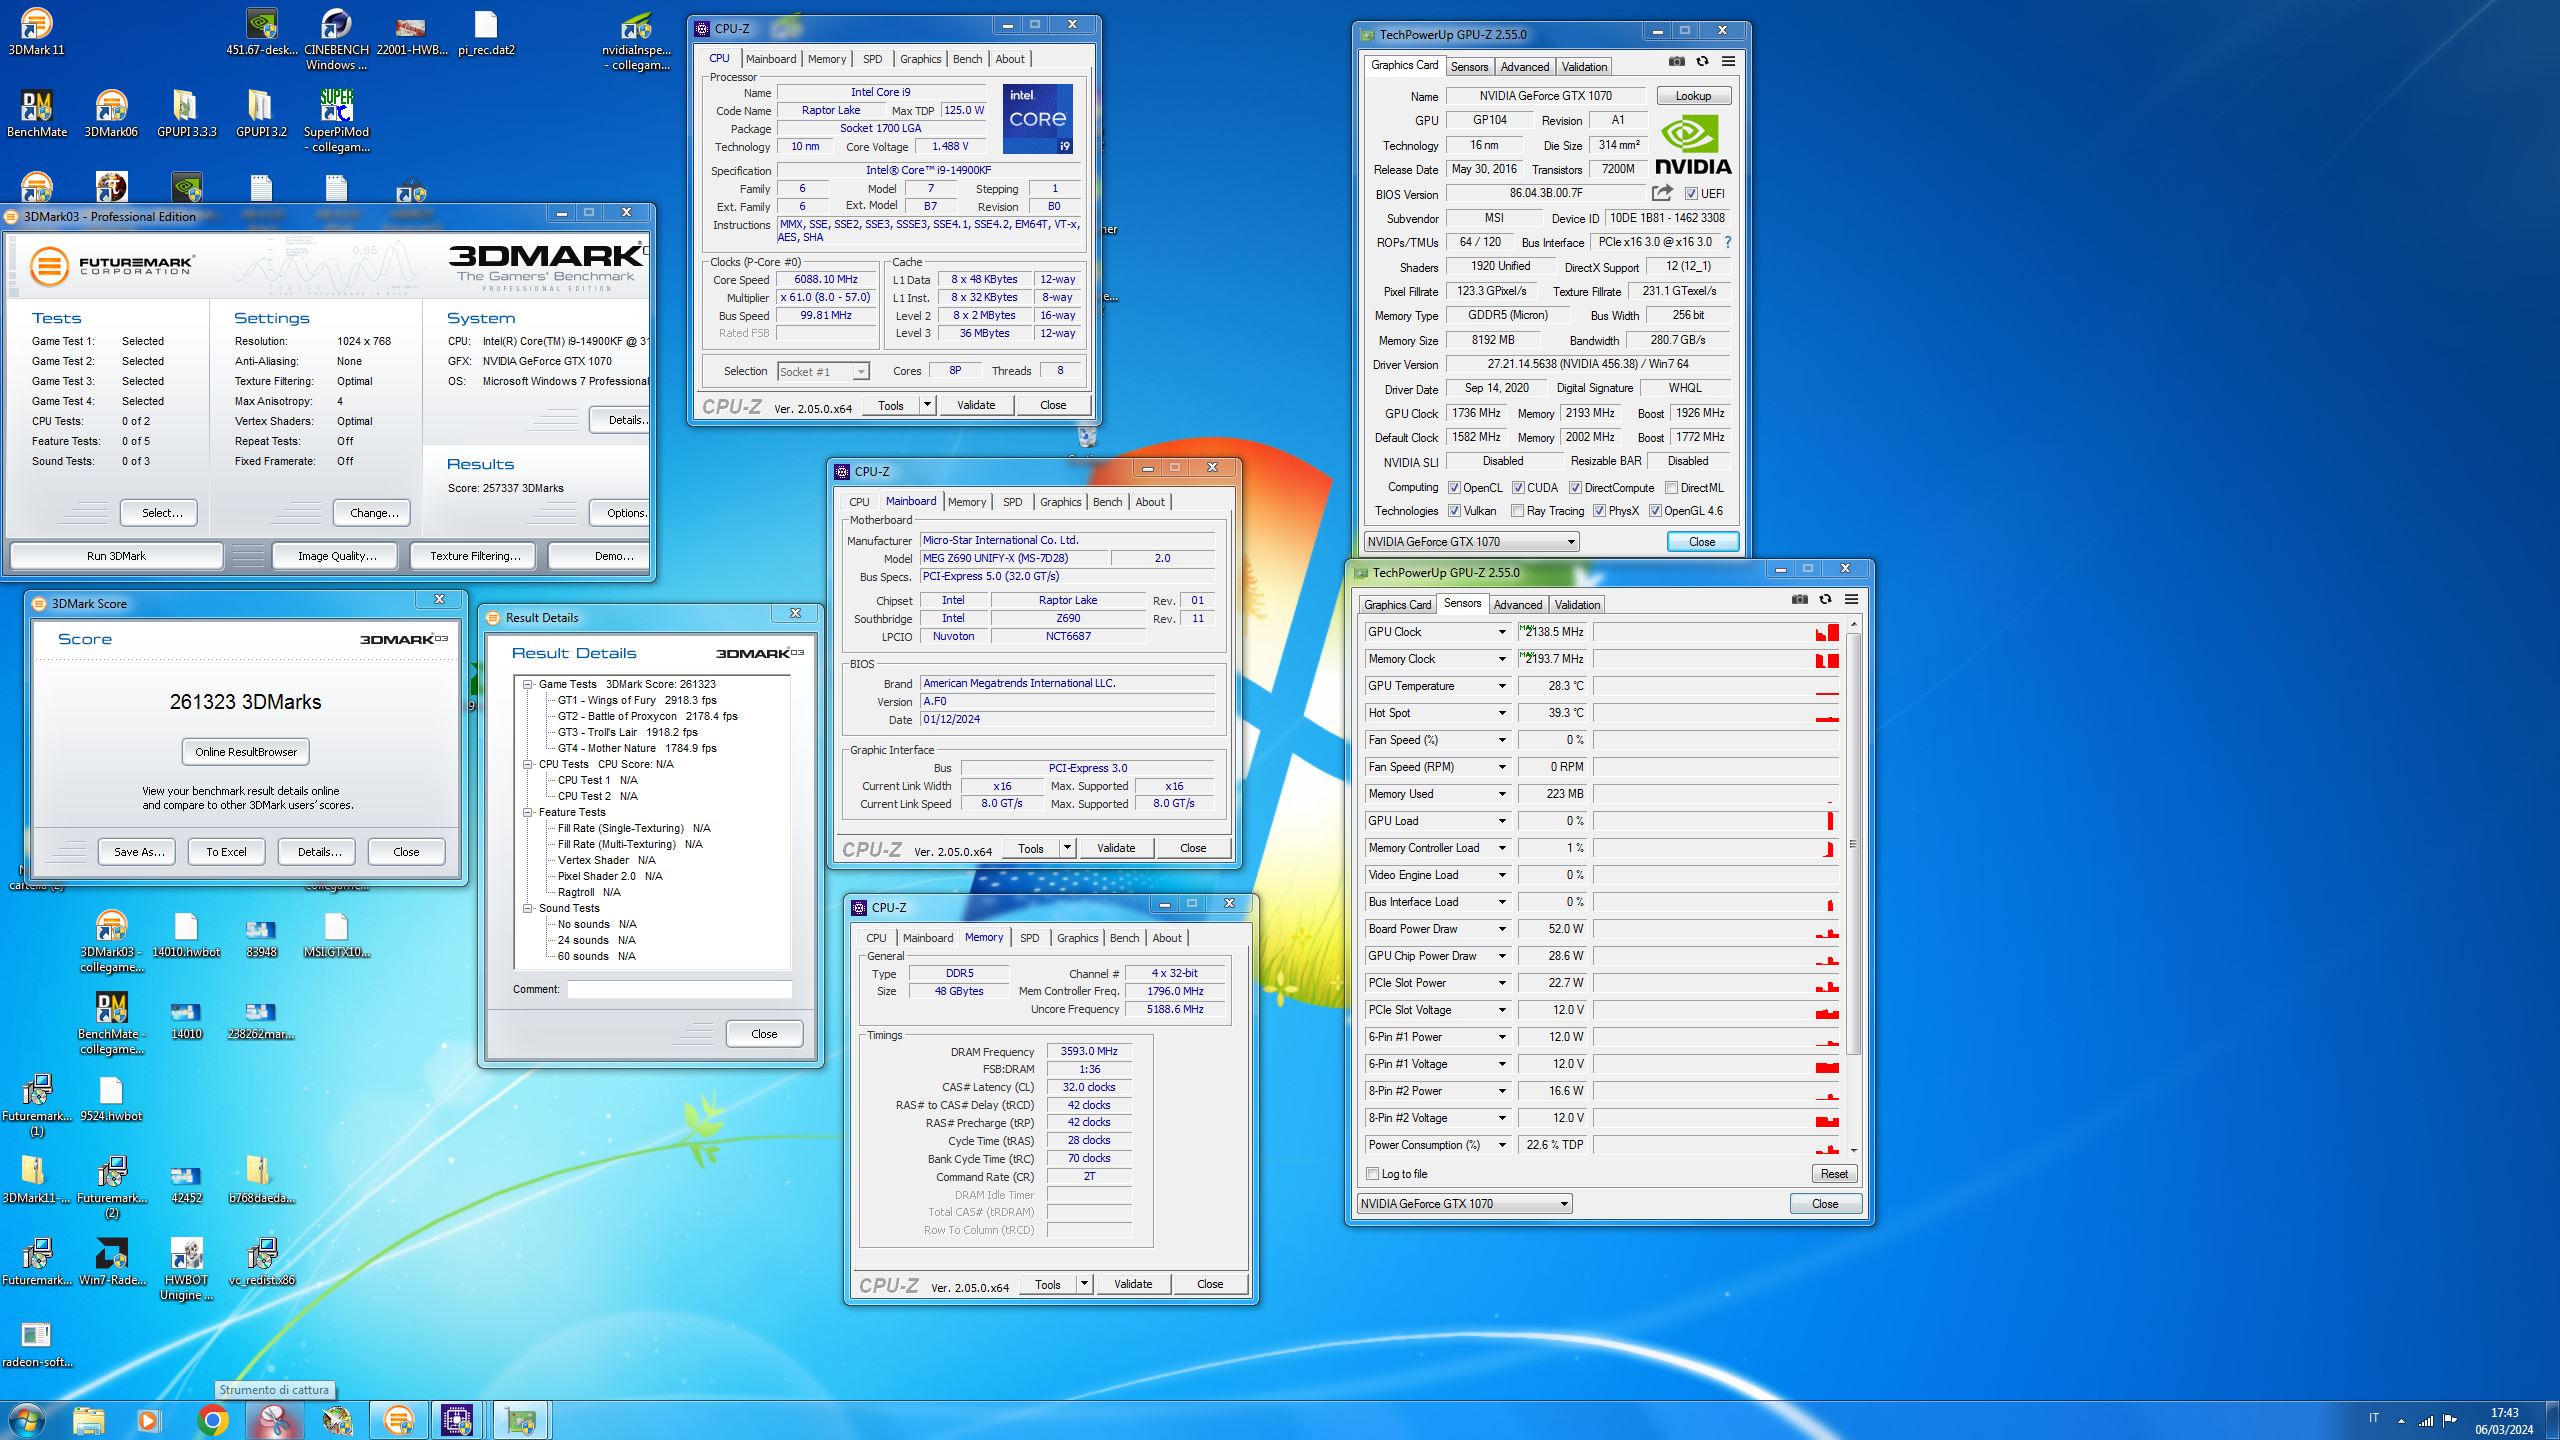Click the Reset button in GPU-Z Sensors
Screen dimensions: 2560x1440
click(x=1834, y=1174)
